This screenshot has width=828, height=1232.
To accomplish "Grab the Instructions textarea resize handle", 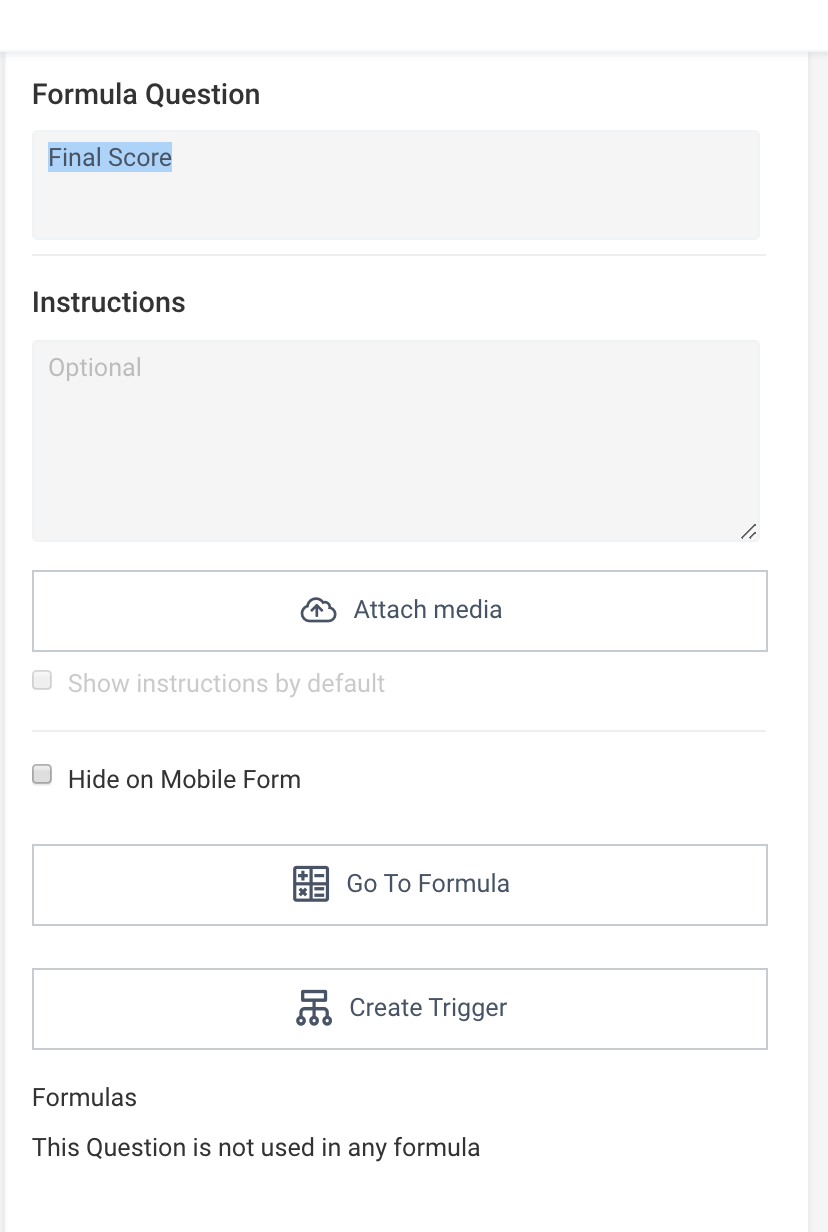I will pyautogui.click(x=748, y=531).
